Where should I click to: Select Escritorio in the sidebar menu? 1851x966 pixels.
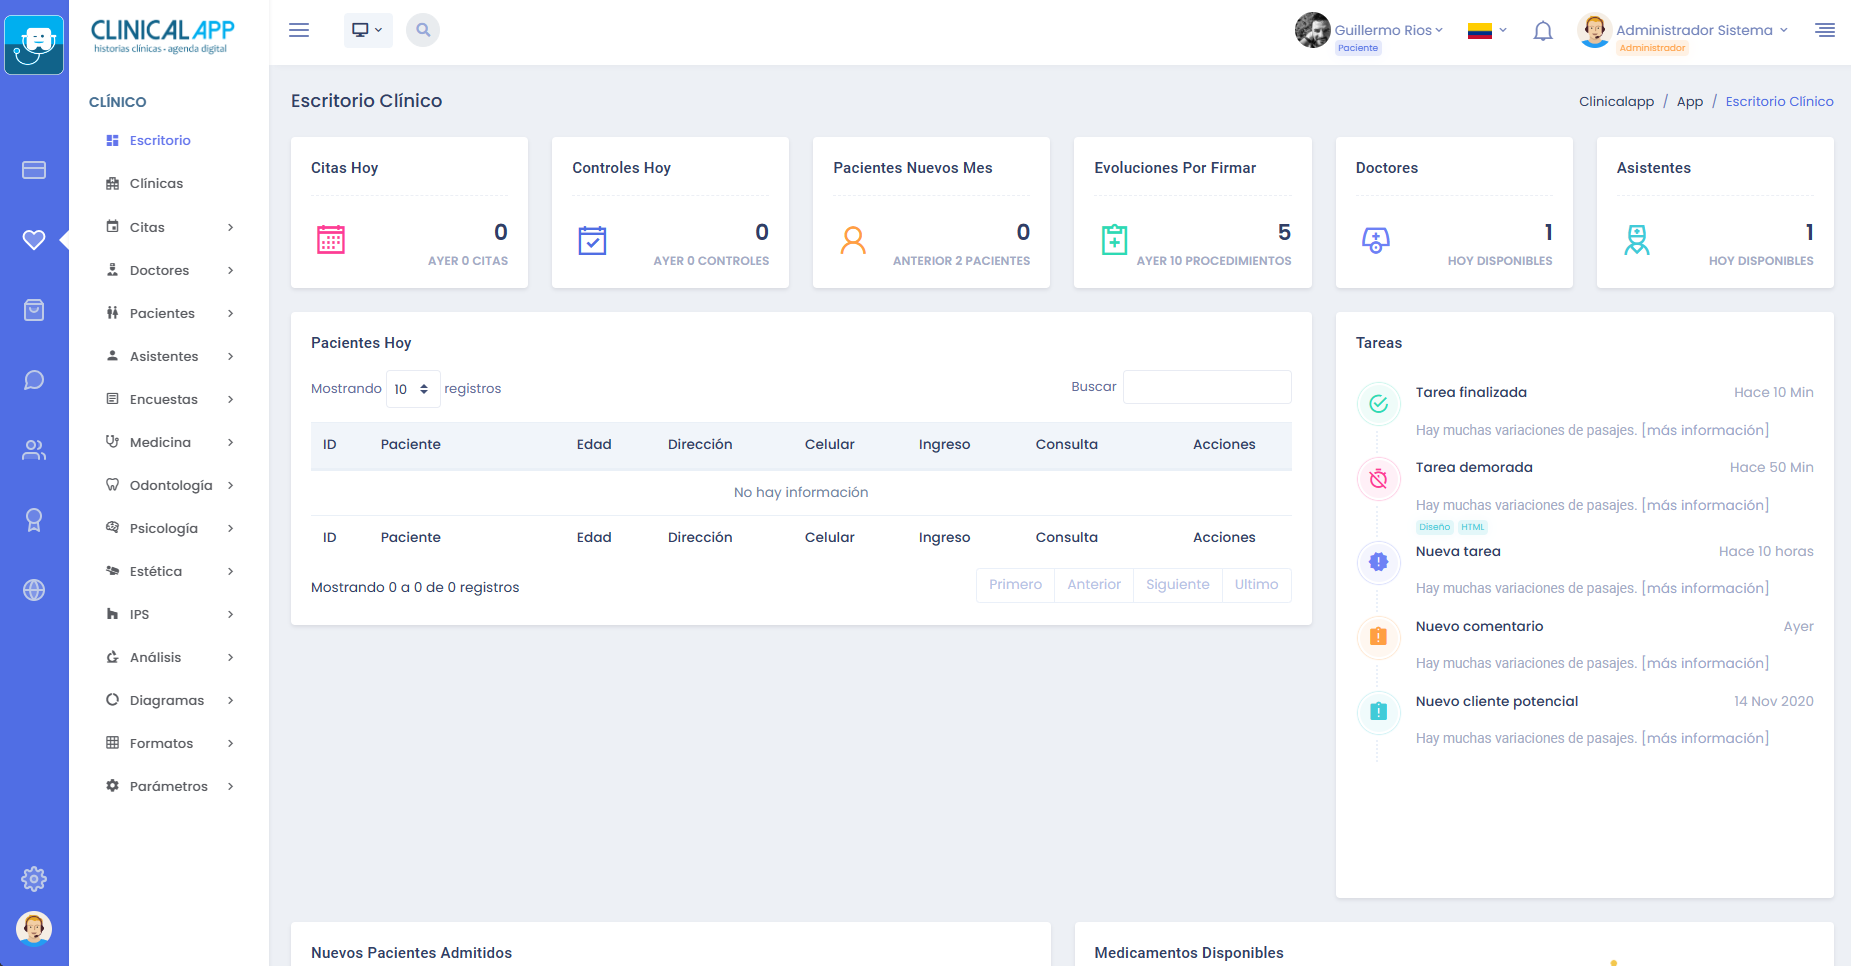pos(159,140)
